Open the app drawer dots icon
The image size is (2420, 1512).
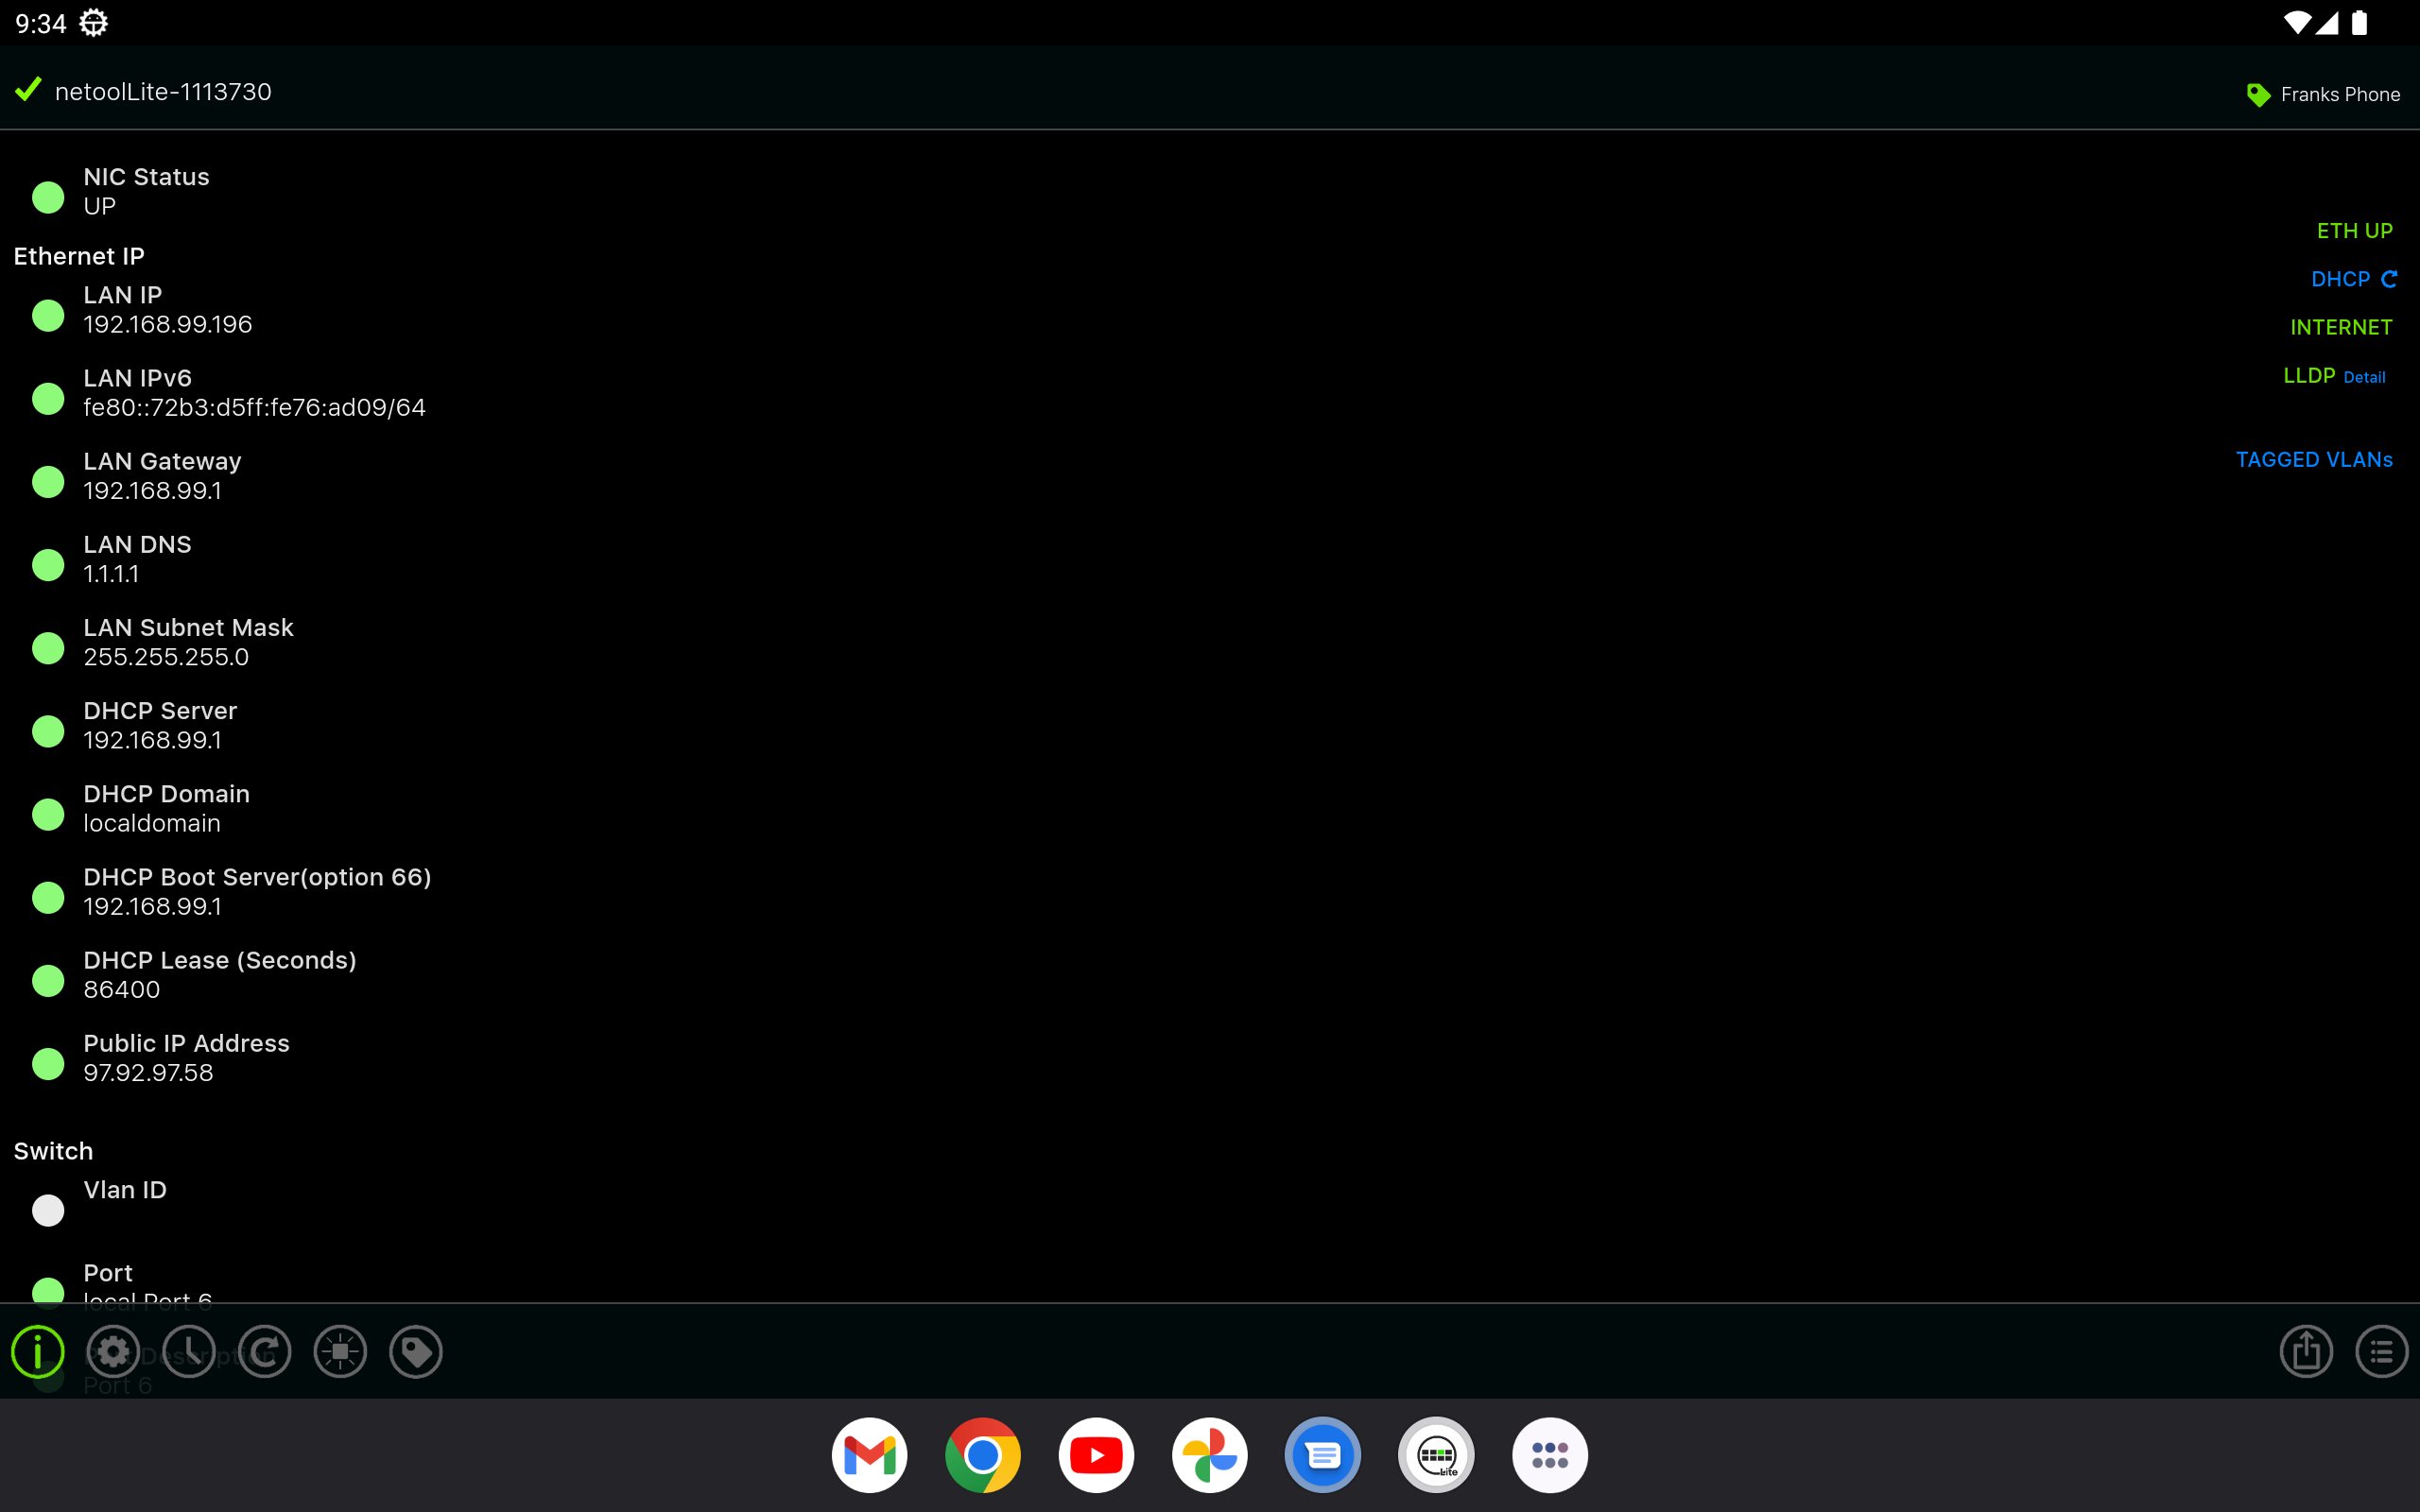tap(1549, 1455)
